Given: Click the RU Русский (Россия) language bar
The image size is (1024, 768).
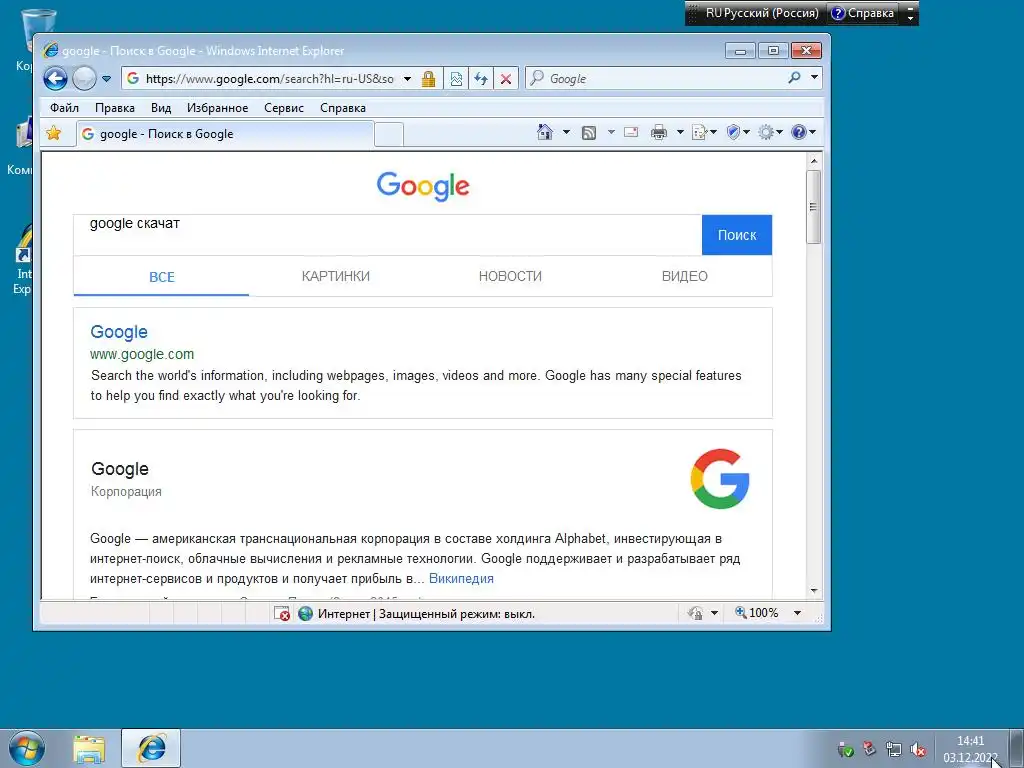Looking at the screenshot, I should tap(761, 13).
